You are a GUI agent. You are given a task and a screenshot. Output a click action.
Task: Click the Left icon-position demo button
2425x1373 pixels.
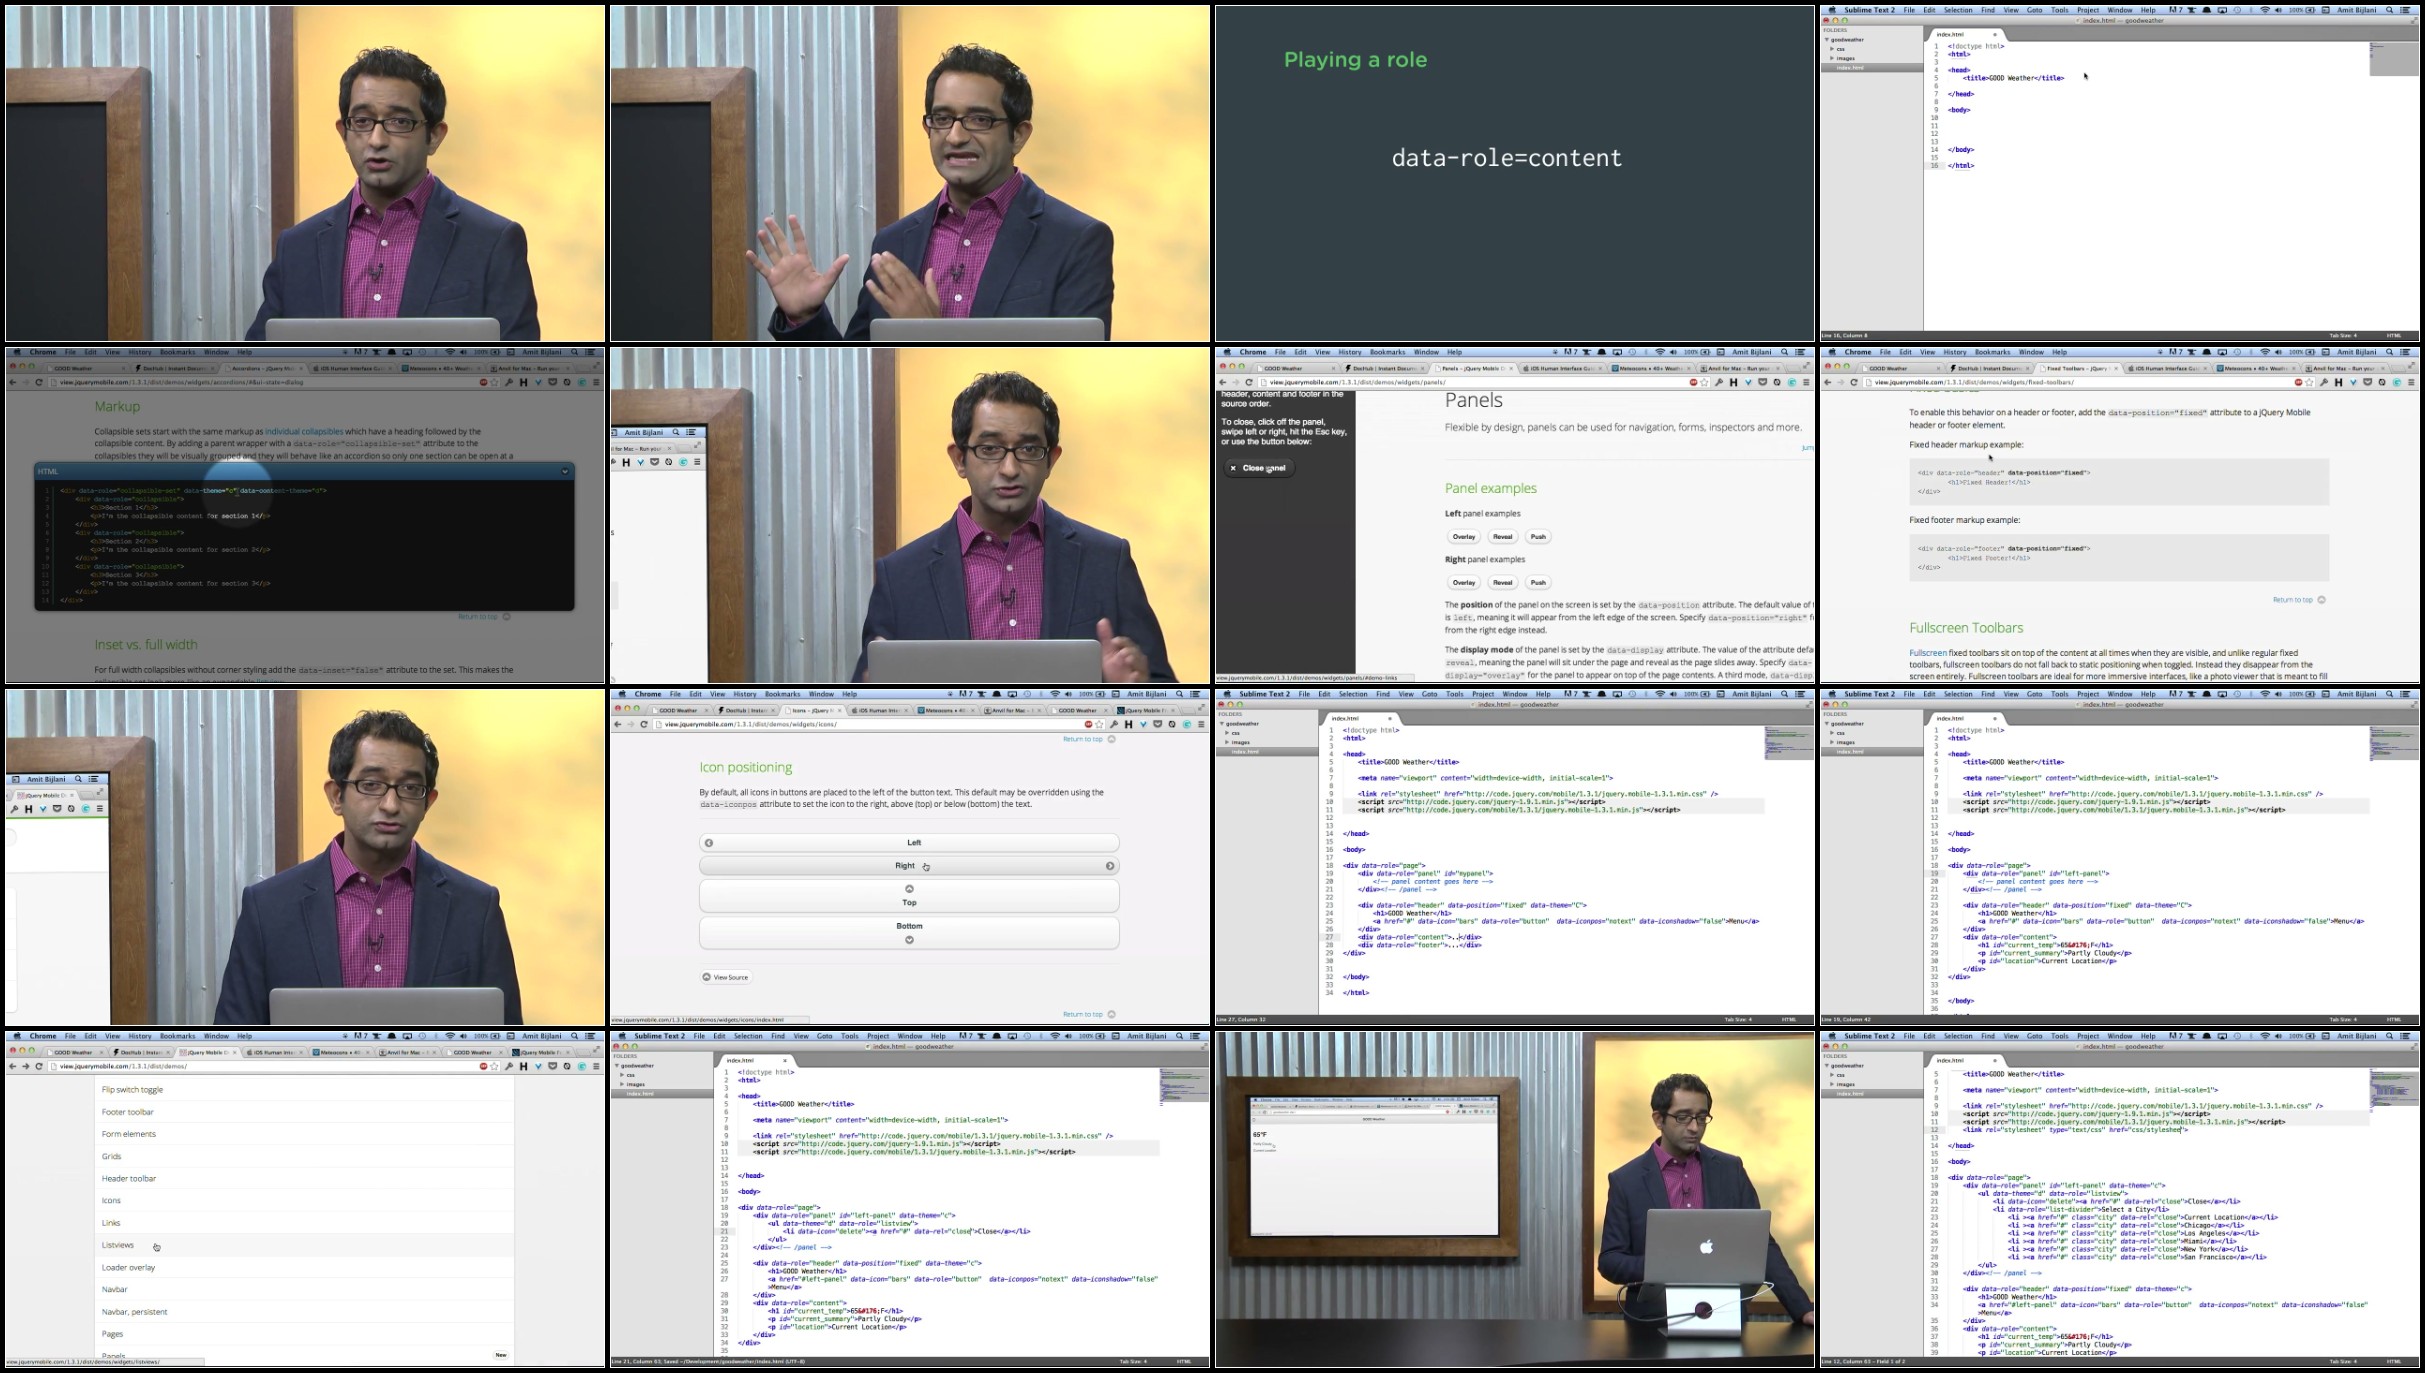[x=909, y=843]
